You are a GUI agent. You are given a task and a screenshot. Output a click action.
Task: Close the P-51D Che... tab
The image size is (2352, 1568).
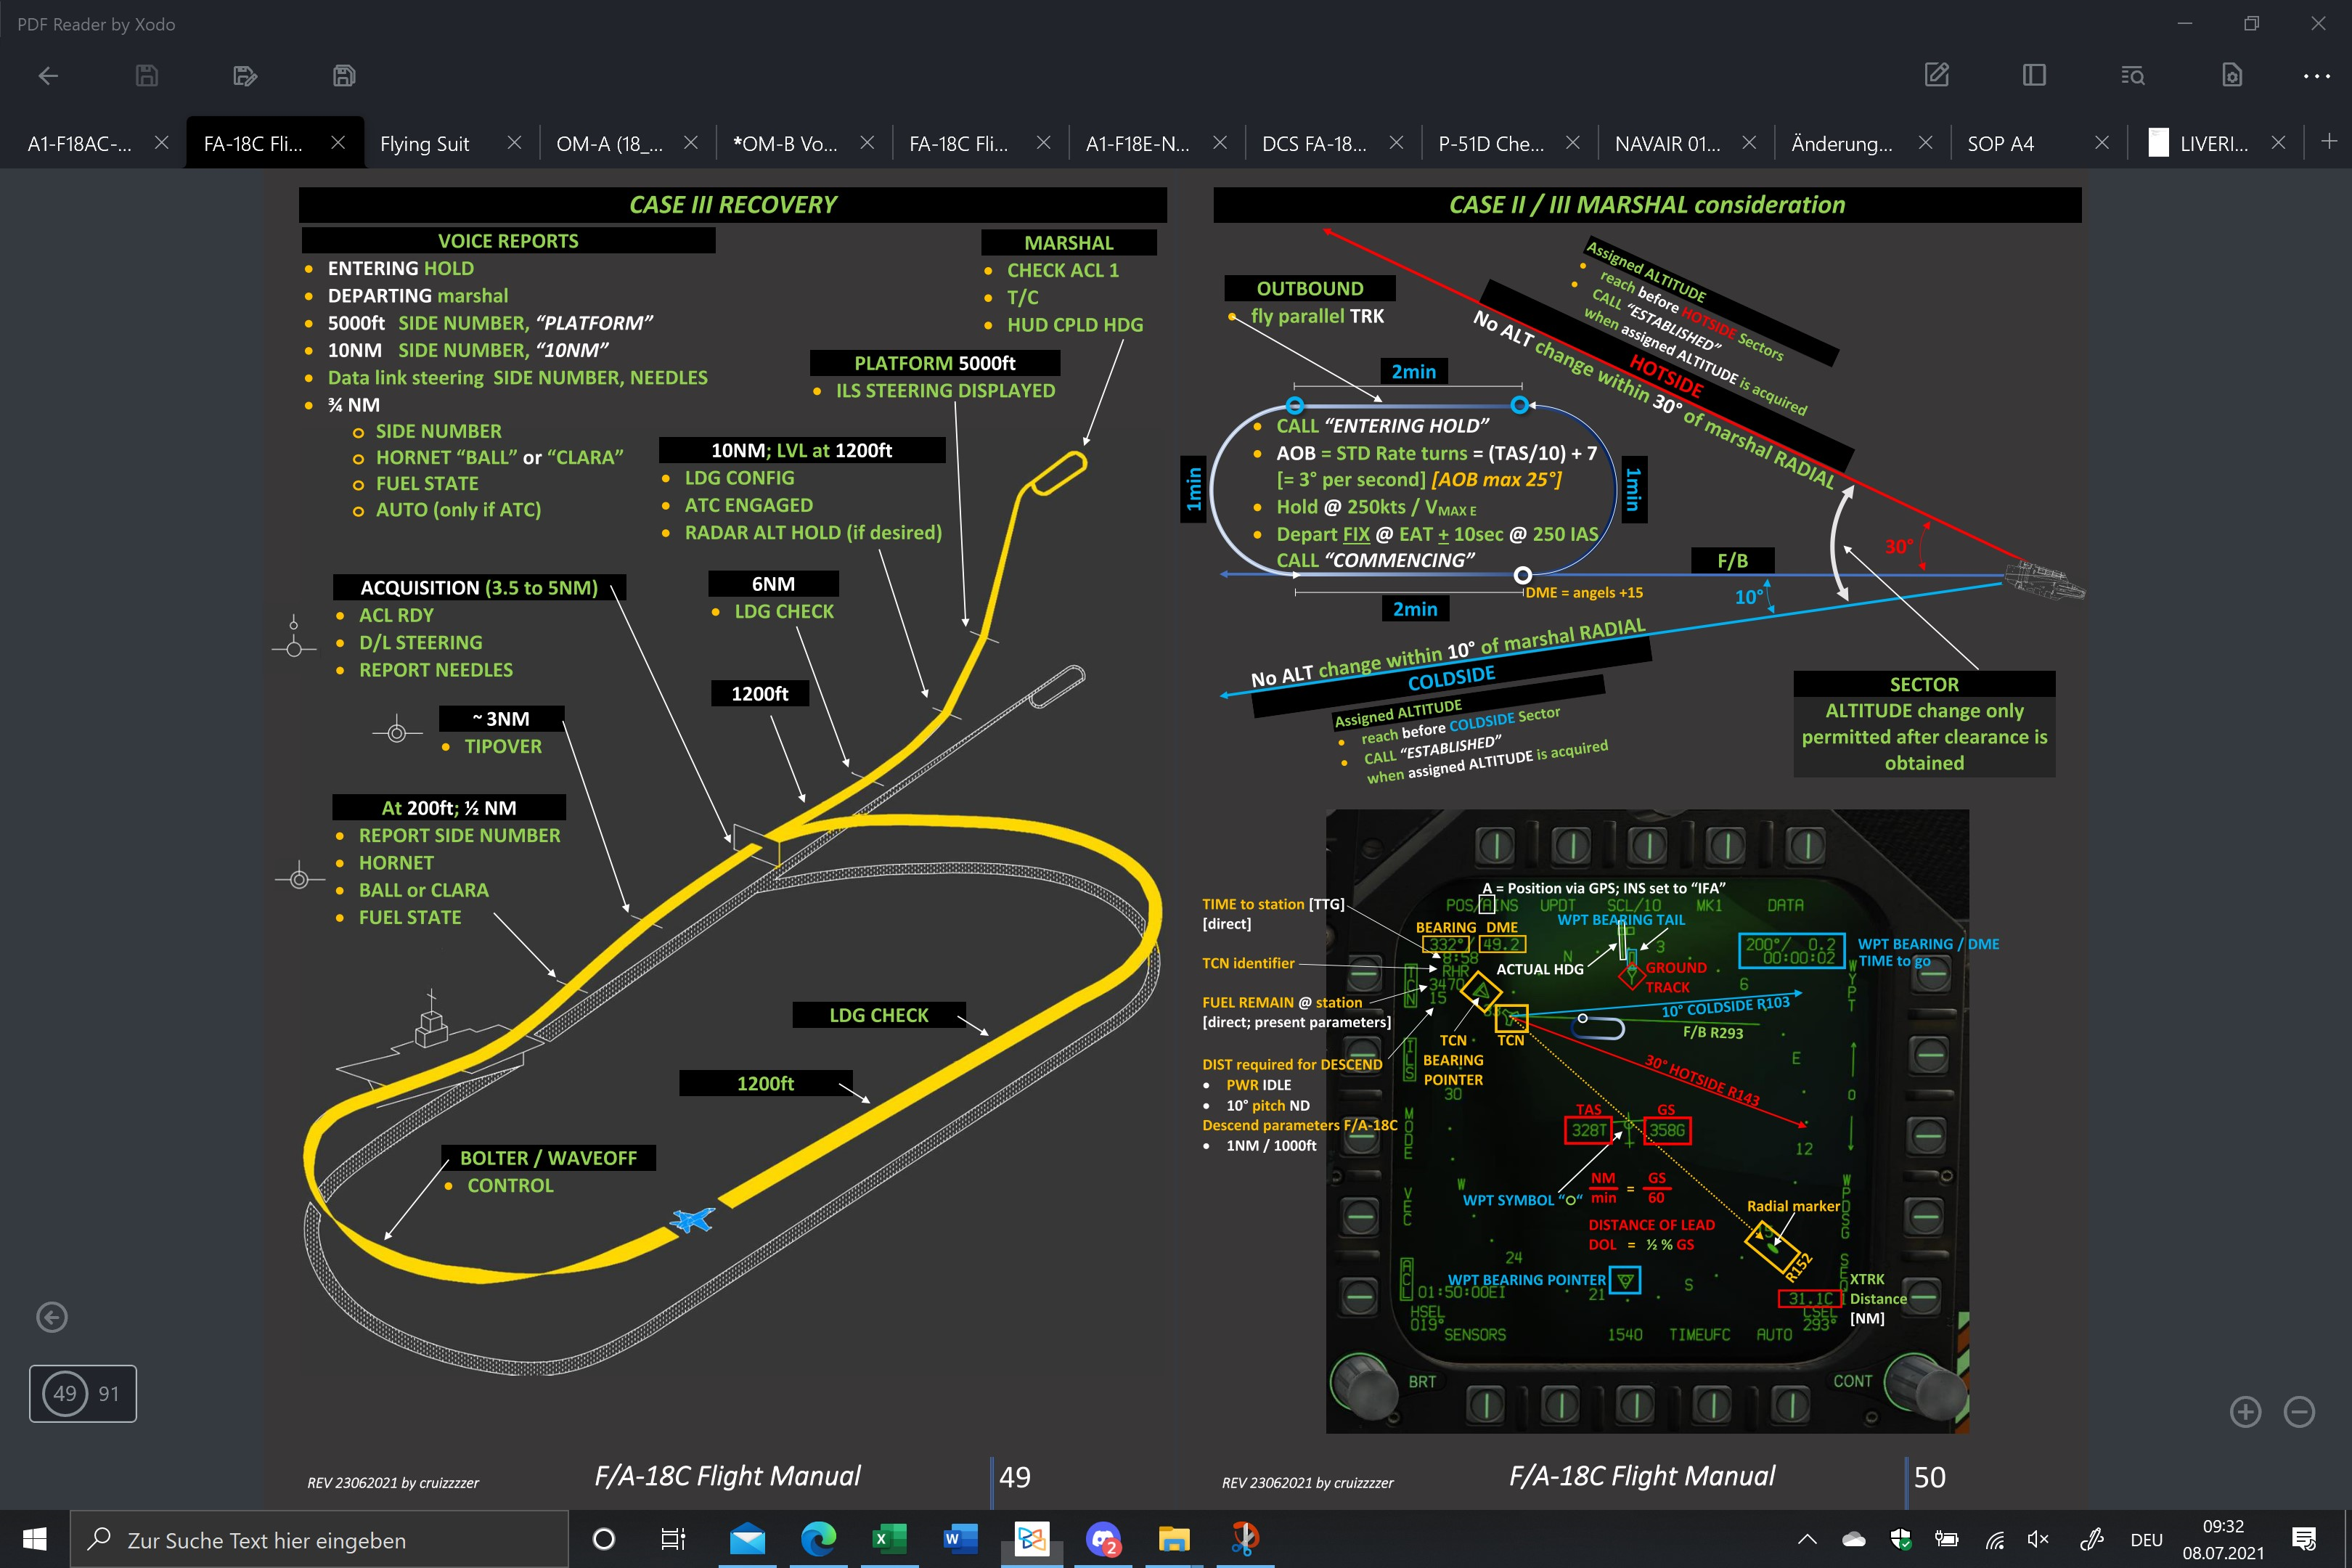(x=1573, y=143)
